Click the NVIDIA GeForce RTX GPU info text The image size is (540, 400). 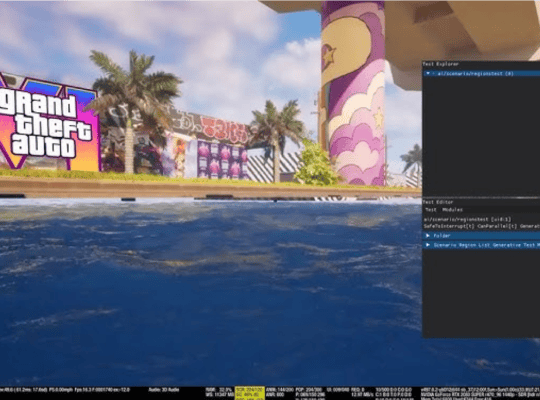(x=480, y=394)
